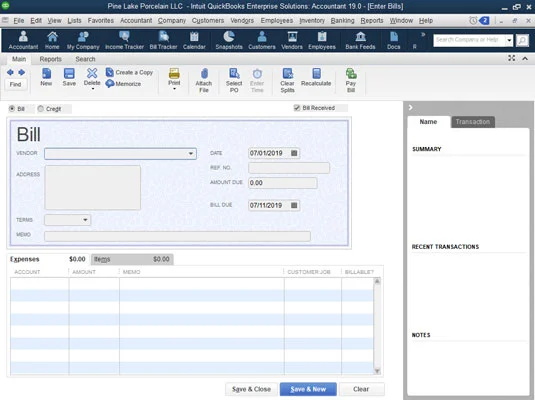Memorize this bill
The image size is (535, 400).
click(124, 84)
